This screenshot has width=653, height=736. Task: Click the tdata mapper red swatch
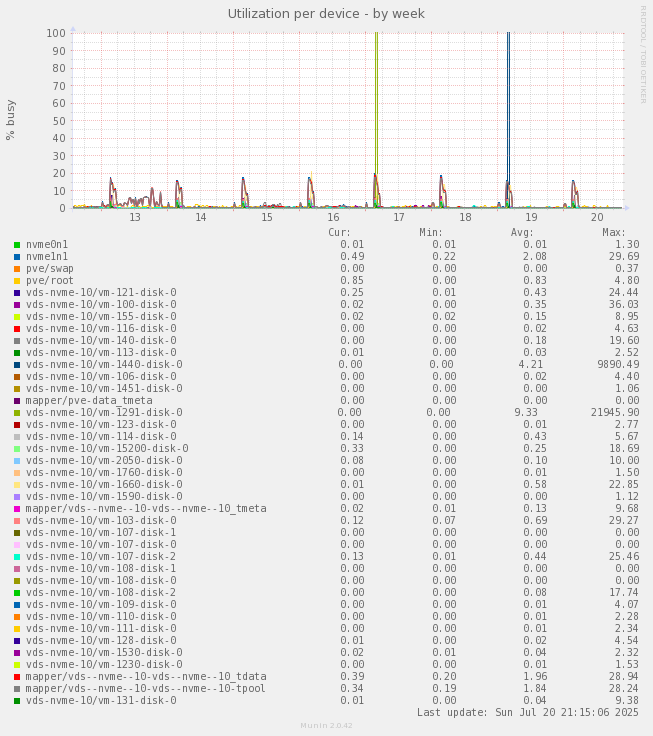[17, 677]
